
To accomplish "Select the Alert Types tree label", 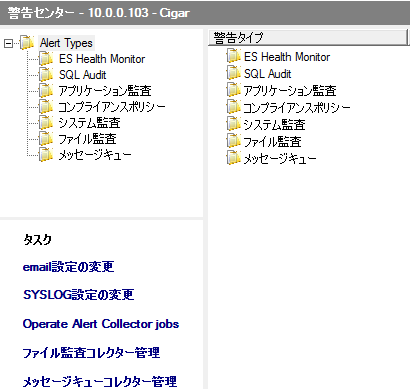I will coord(66,43).
